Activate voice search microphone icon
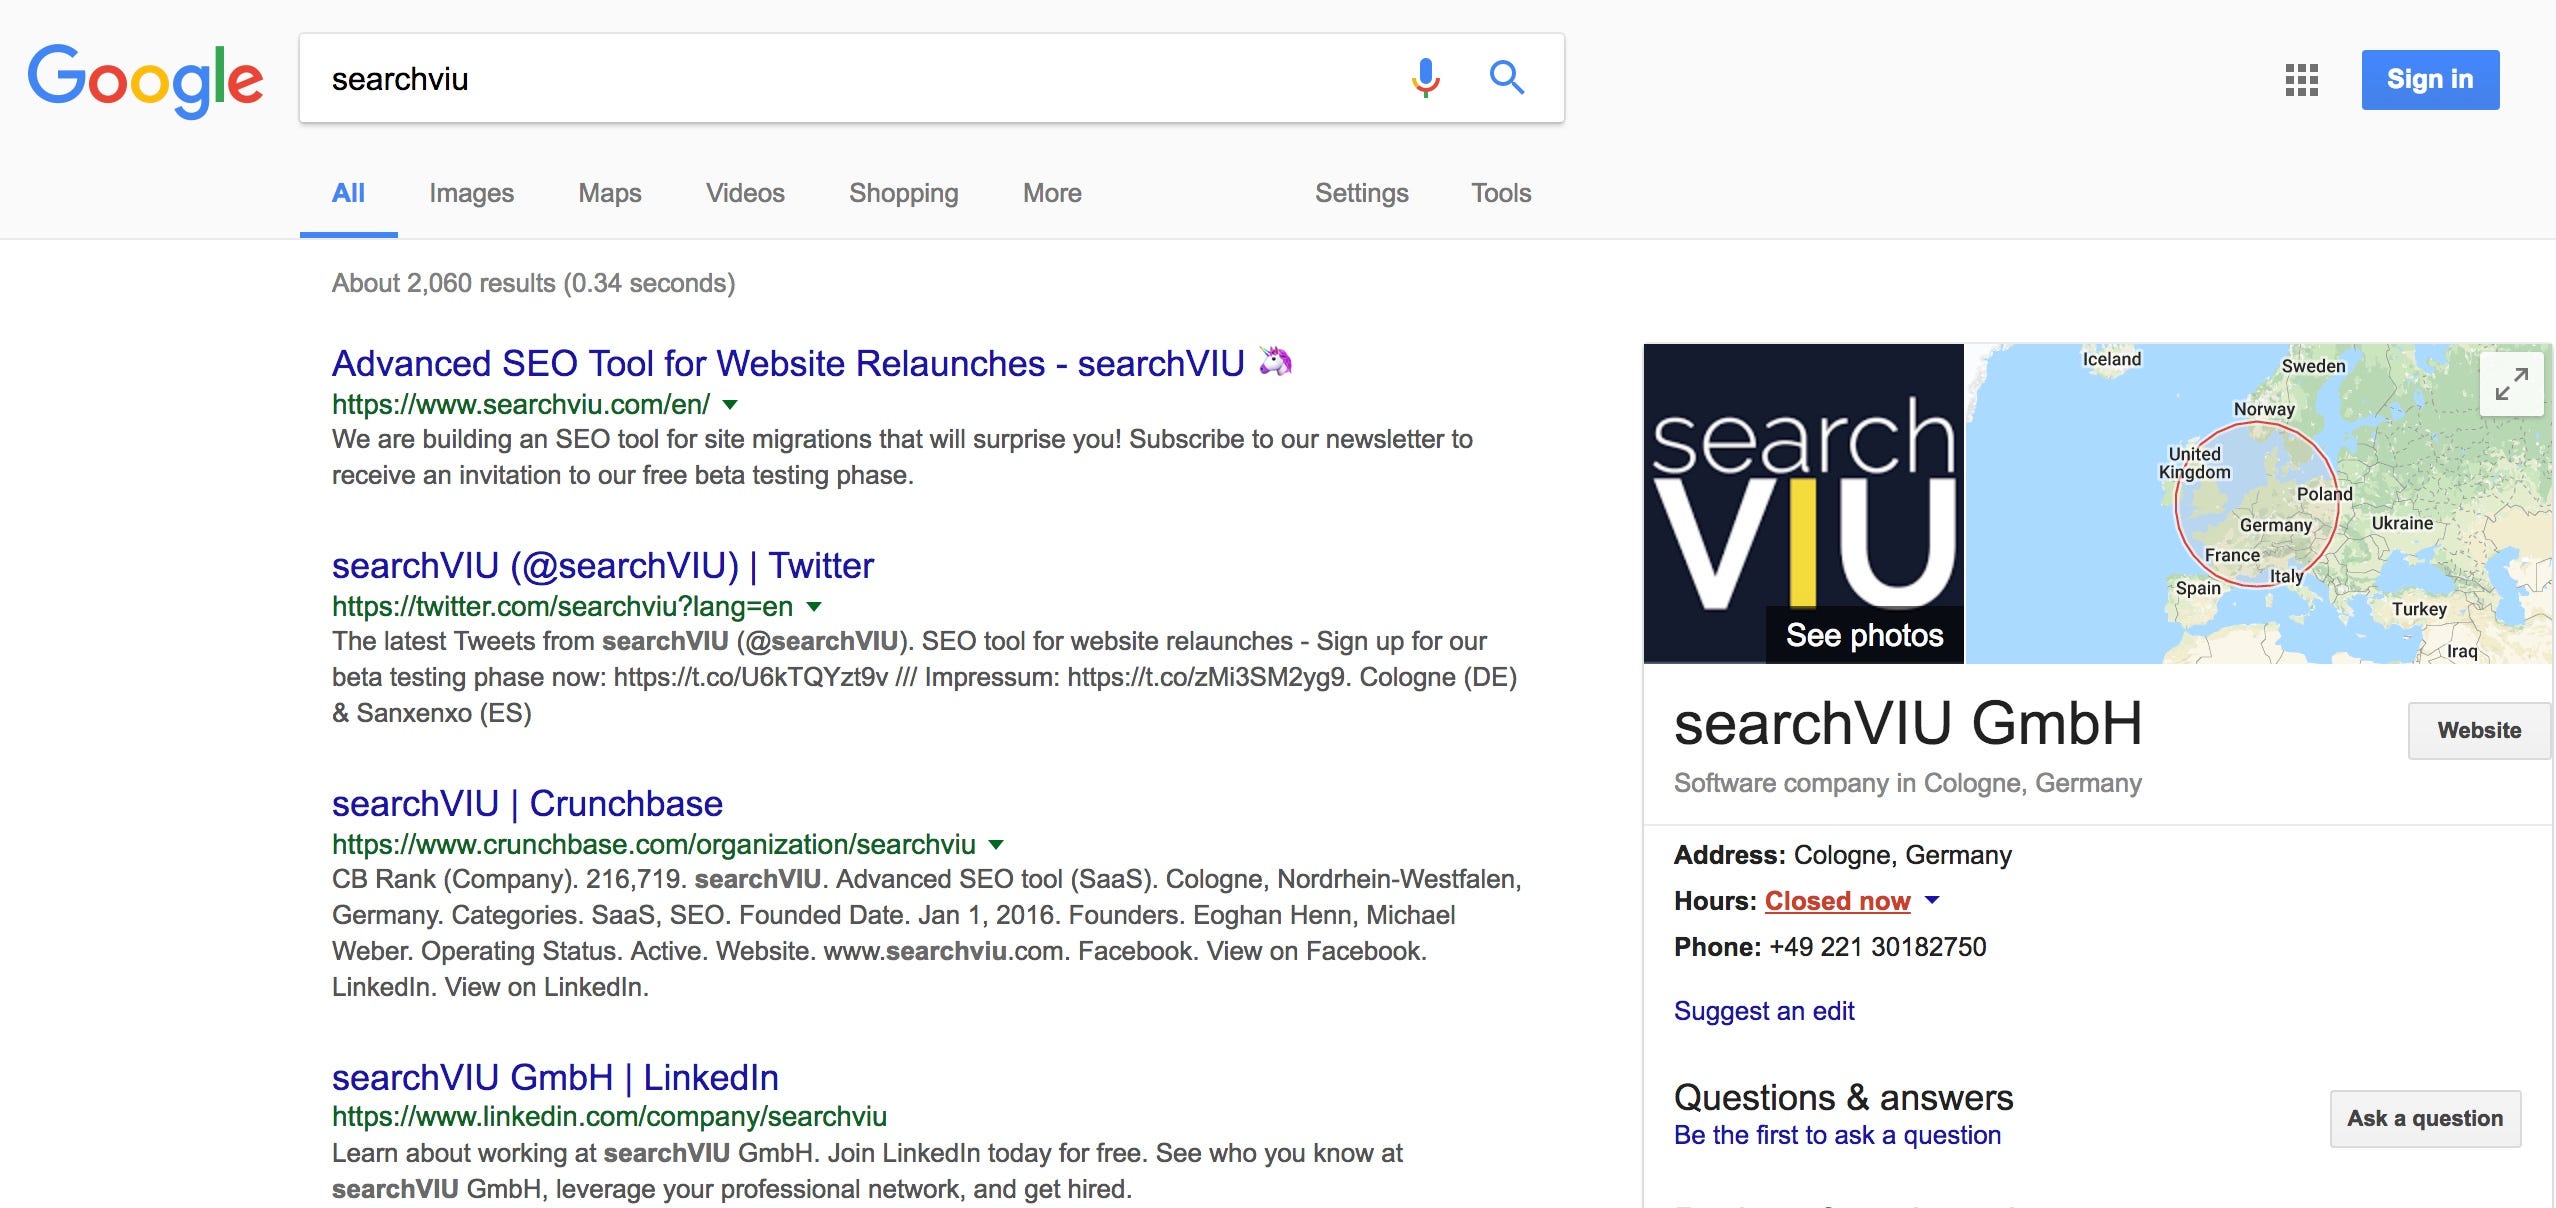This screenshot has height=1208, width=2556. [1425, 78]
